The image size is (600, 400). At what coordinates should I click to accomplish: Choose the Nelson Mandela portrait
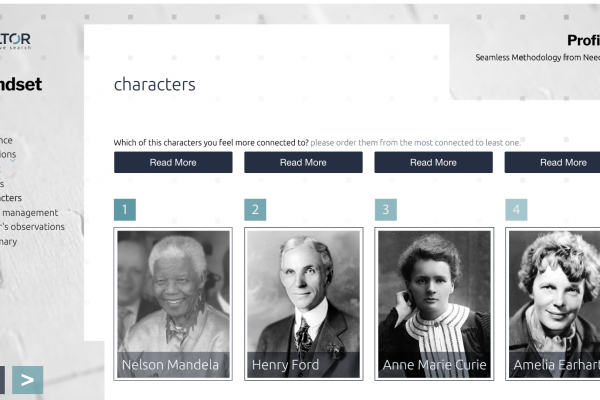click(x=173, y=303)
